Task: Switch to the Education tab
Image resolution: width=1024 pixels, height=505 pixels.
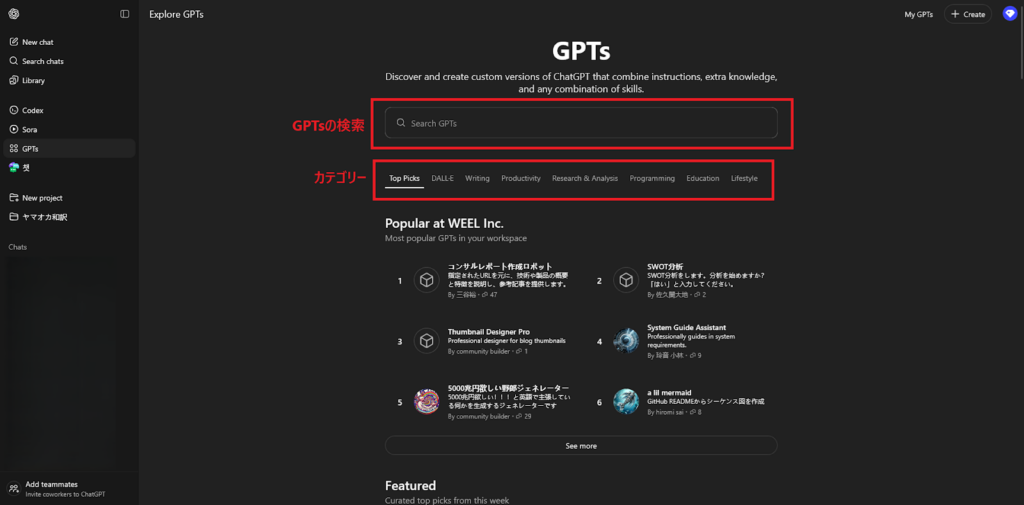Action: [703, 178]
